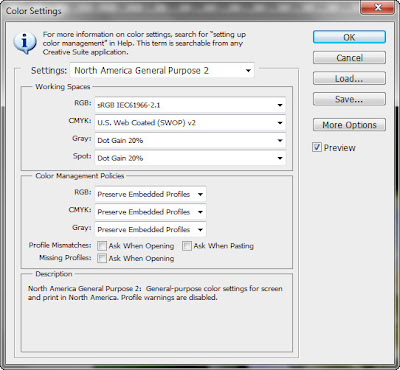Close the Color Settings window
This screenshot has height=370, width=400.
[378, 7]
